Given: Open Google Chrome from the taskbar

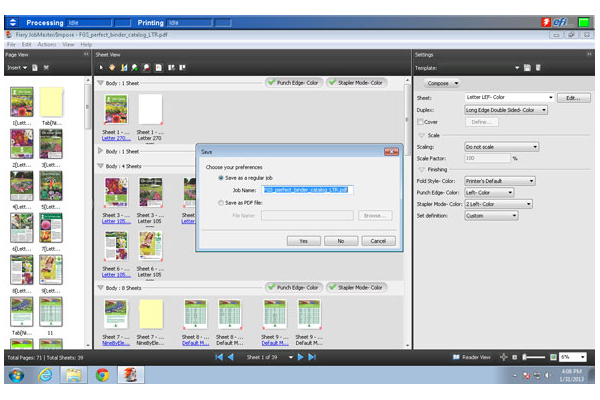Looking at the screenshot, I should point(102,376).
